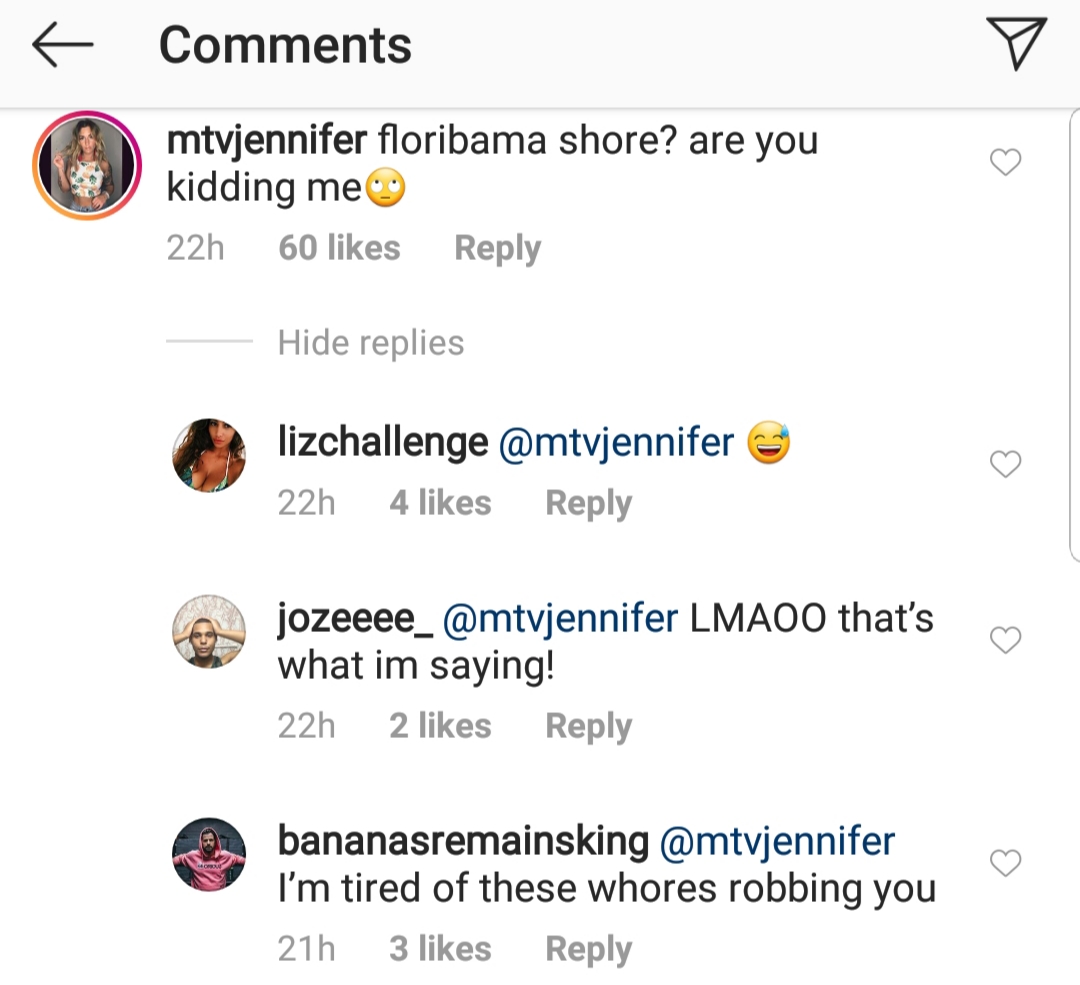Open mtvjennifer's profile picture story

coord(87,165)
